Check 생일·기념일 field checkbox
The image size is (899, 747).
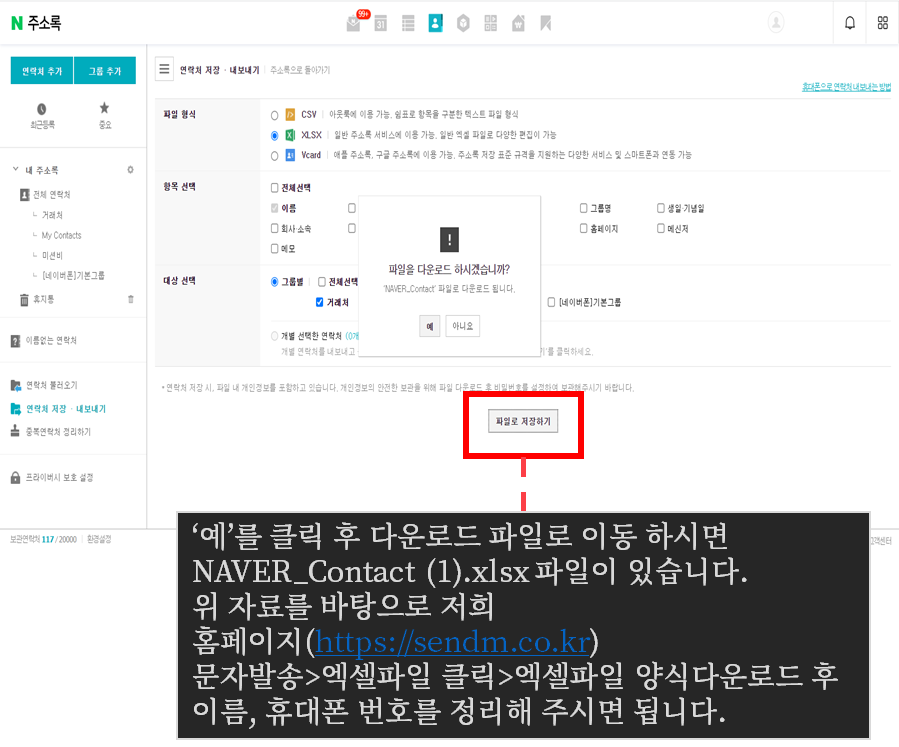click(x=661, y=208)
